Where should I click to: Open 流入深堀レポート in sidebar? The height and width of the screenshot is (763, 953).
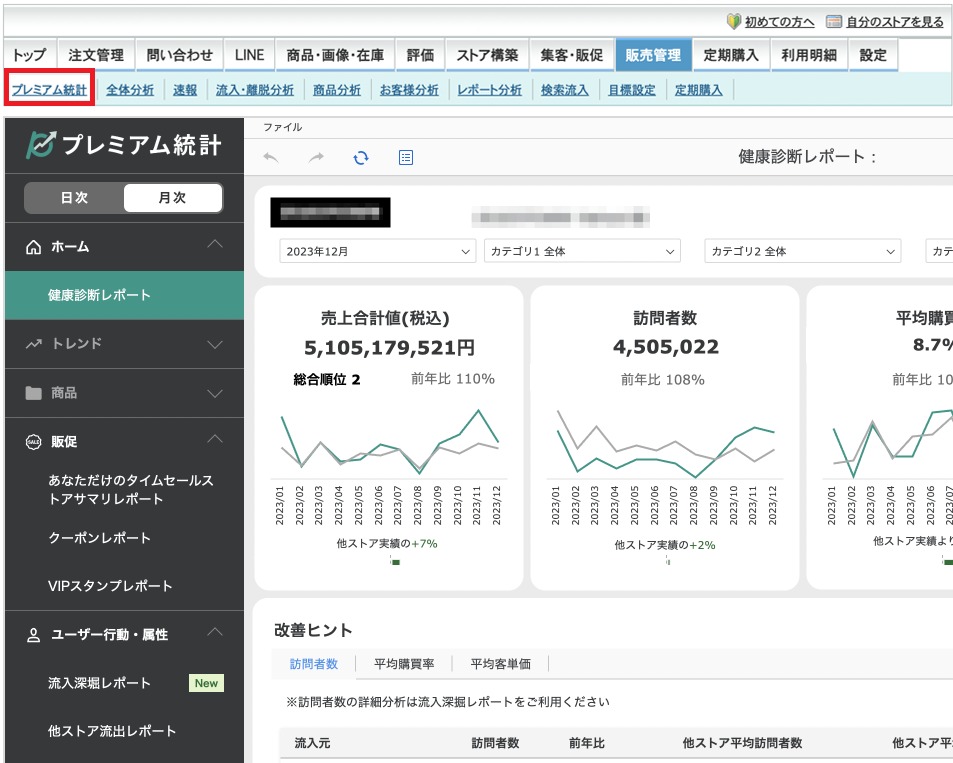(100, 683)
